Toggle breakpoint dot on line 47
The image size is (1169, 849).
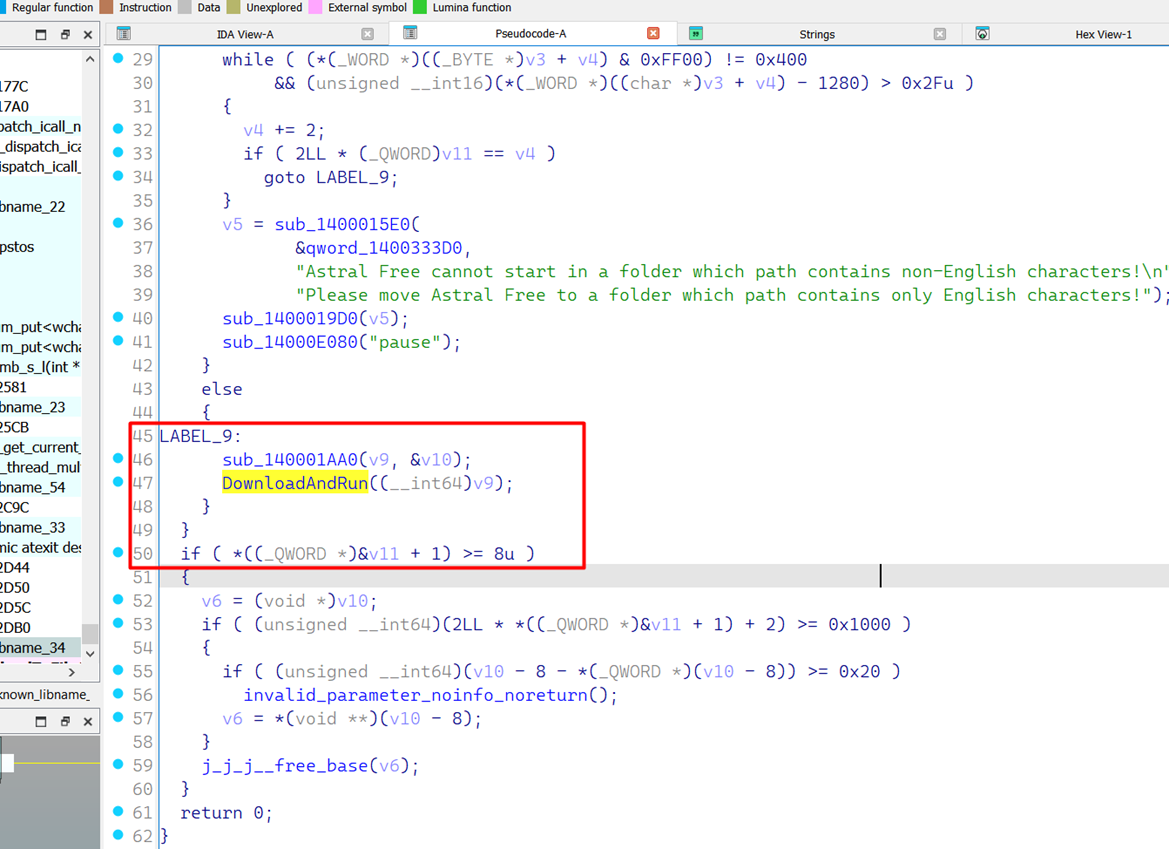click(x=119, y=482)
